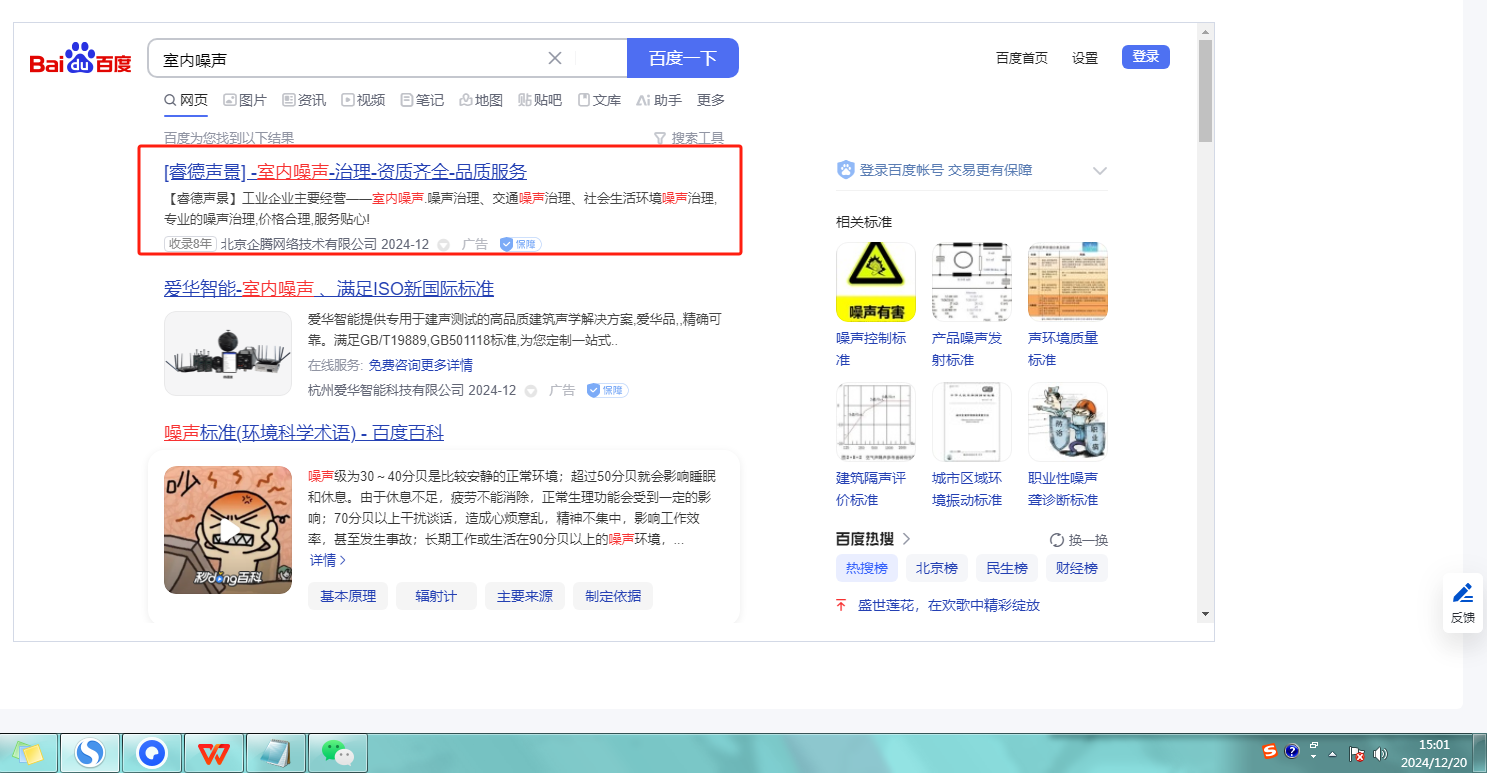
Task: Click the page scrollbar down arrow
Action: coord(1205,613)
